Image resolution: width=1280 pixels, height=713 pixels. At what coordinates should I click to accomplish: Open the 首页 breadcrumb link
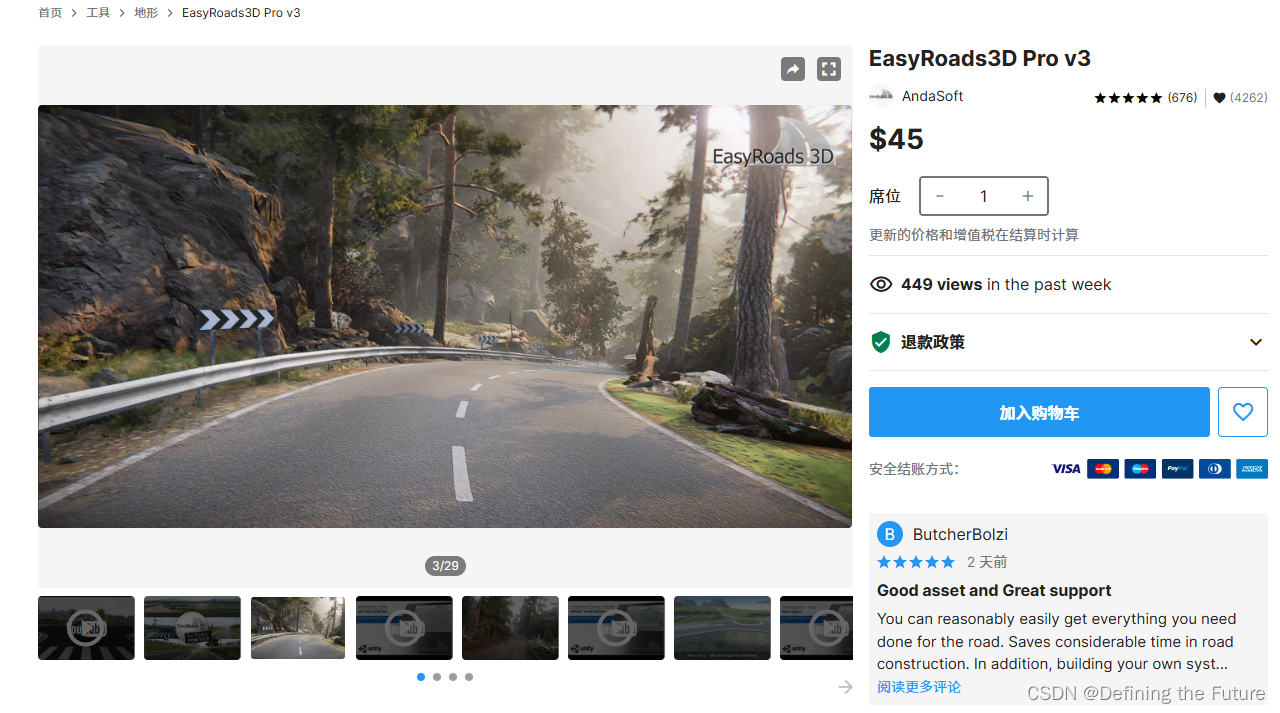click(x=50, y=13)
